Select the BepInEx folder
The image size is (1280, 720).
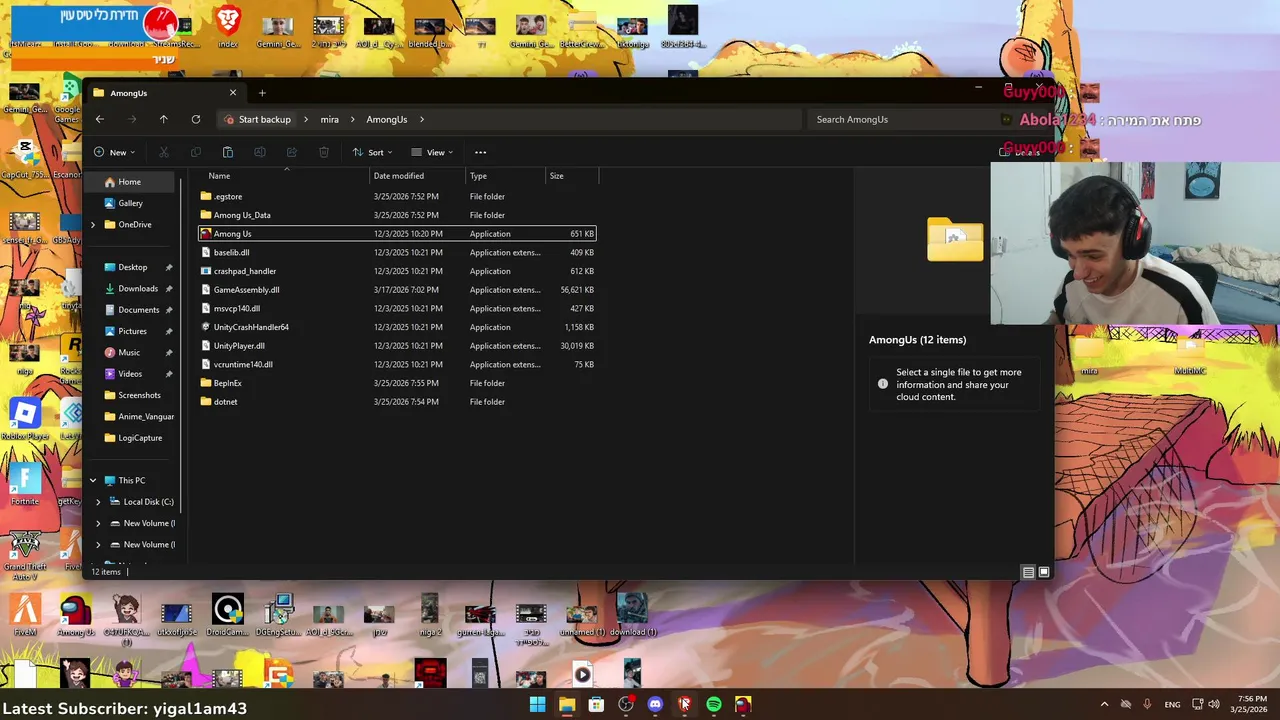pos(397,383)
